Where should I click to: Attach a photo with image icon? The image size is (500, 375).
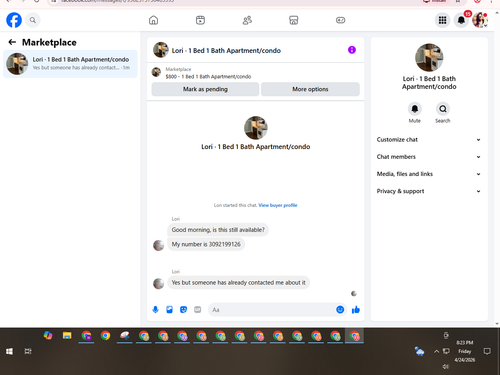pyautogui.click(x=169, y=310)
